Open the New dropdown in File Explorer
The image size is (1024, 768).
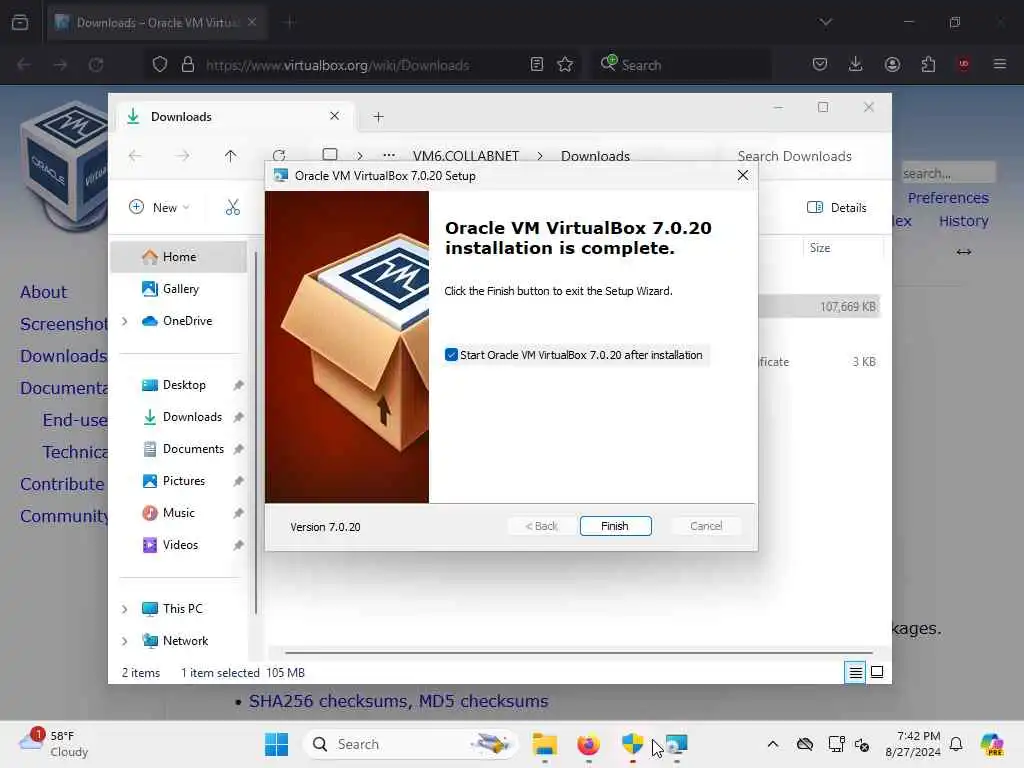[x=159, y=207]
